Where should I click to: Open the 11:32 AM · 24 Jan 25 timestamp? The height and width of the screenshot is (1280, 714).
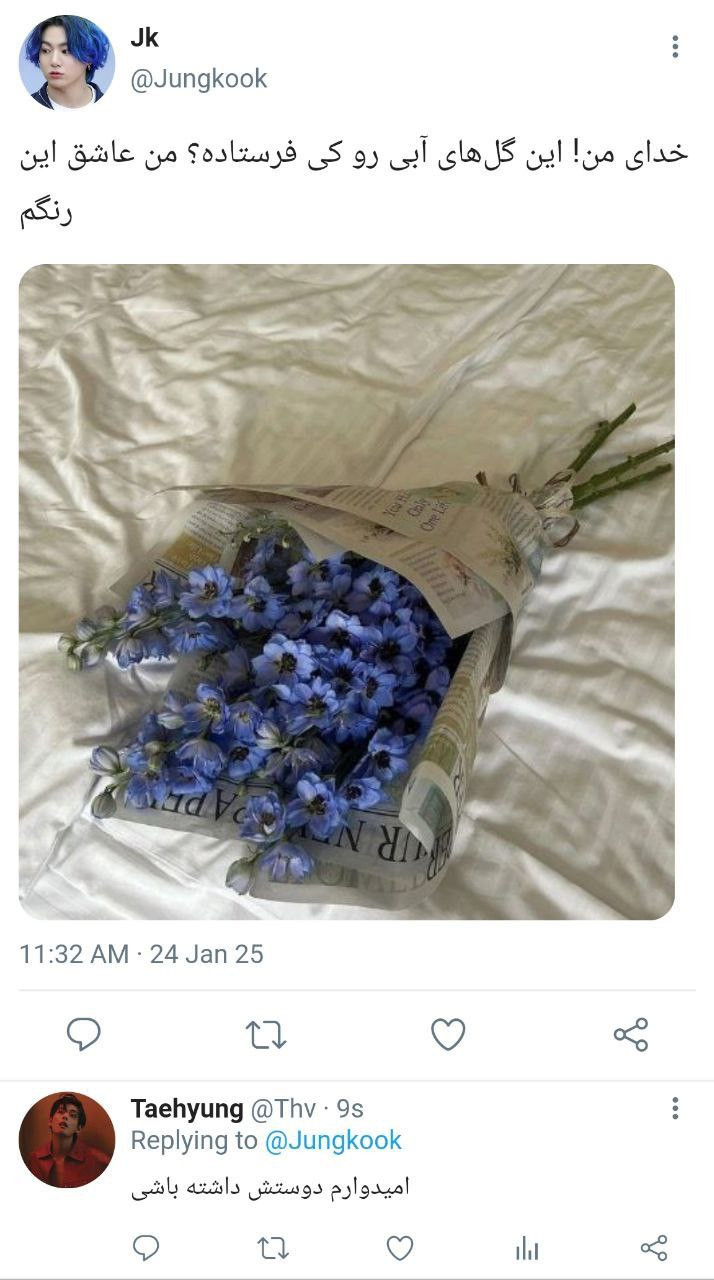pyautogui.click(x=141, y=954)
